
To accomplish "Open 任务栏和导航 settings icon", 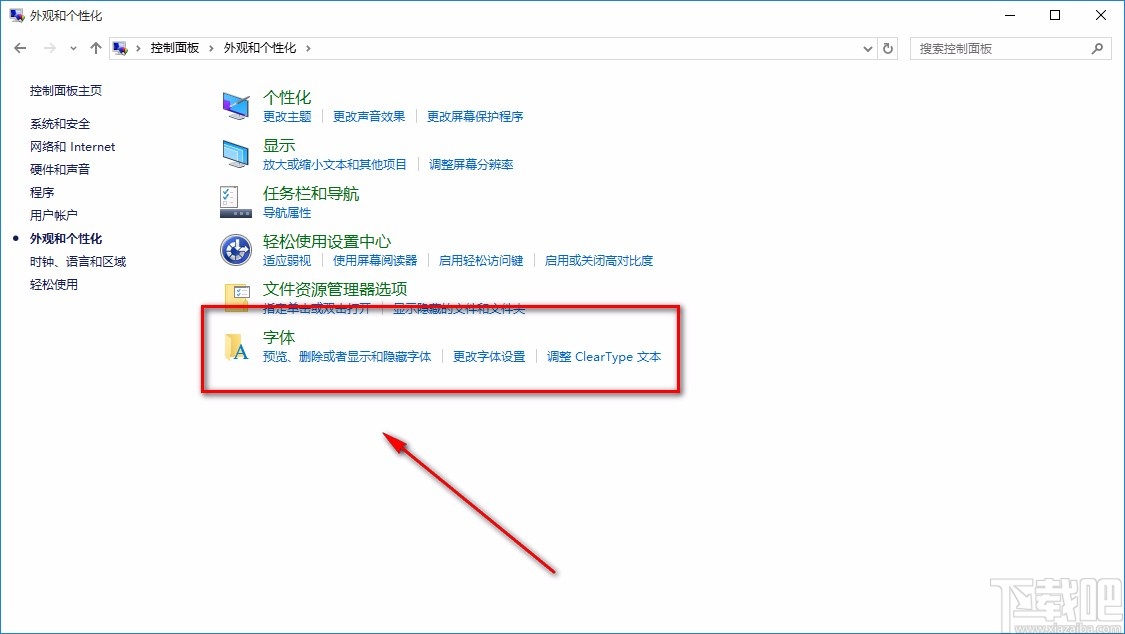I will [235, 200].
